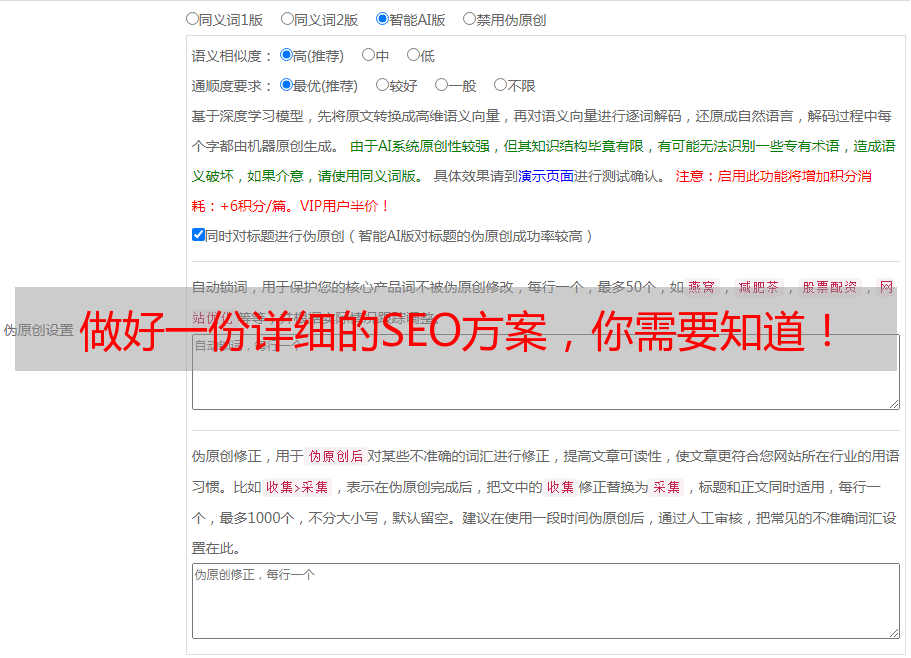Select the 同义词2版 radio option
911x658 pixels.
tap(287, 19)
